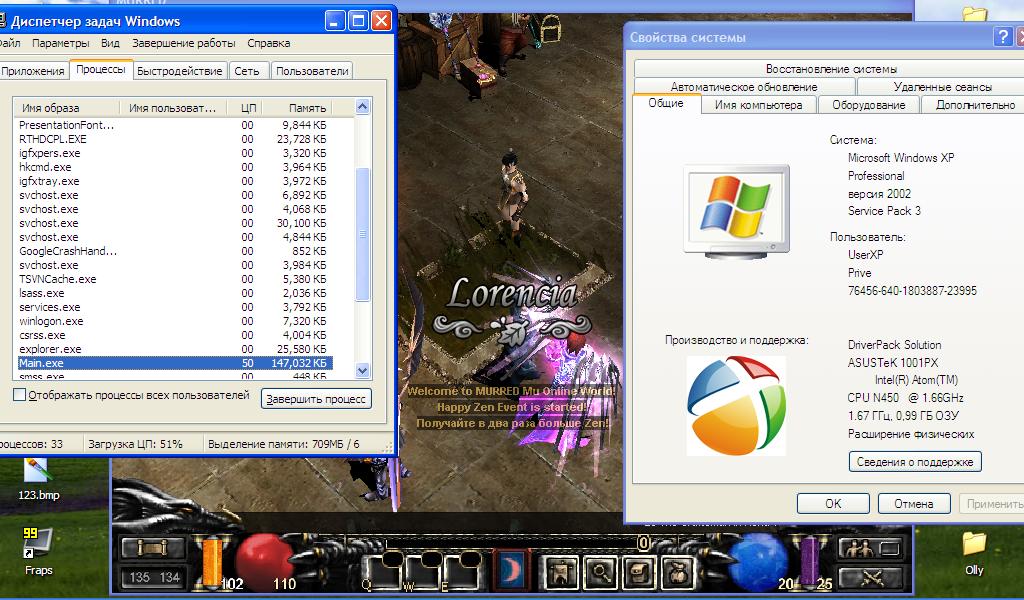Select the Main.exe process row

(175, 363)
